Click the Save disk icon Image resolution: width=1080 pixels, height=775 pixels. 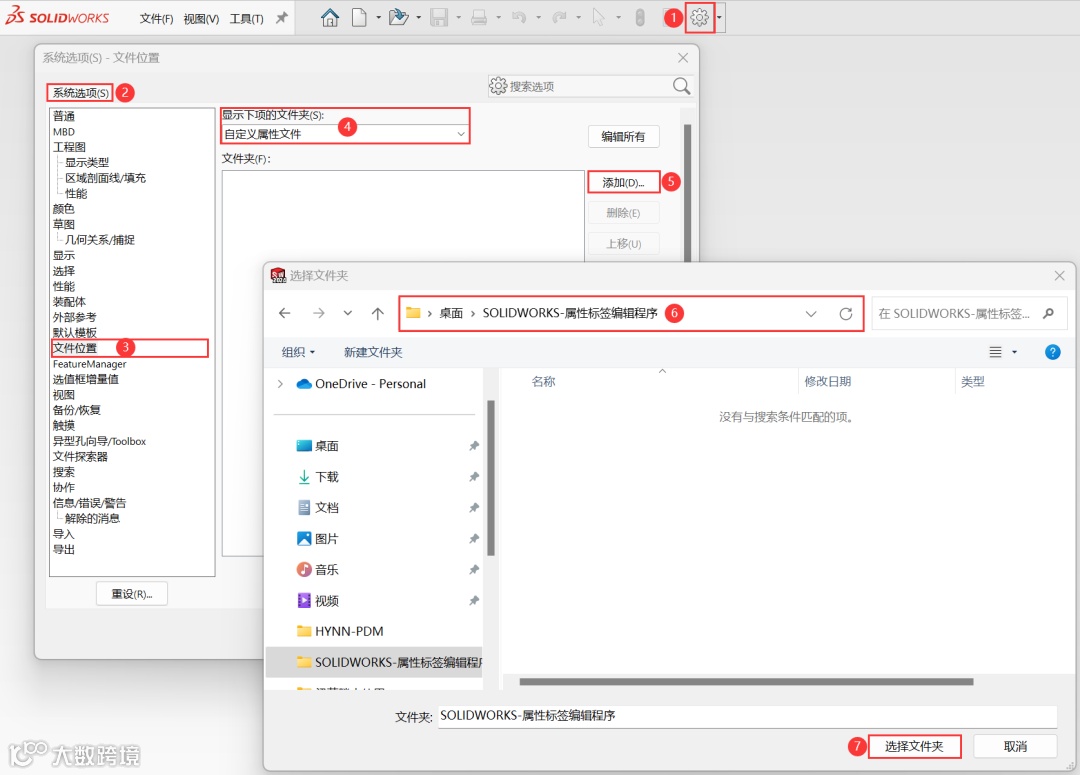(x=439, y=18)
